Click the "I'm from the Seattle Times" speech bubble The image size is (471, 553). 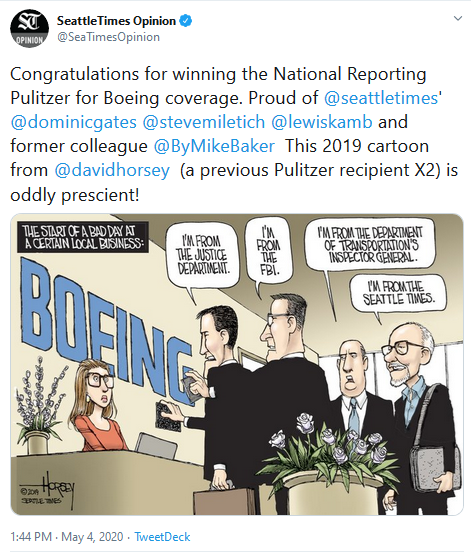click(398, 293)
